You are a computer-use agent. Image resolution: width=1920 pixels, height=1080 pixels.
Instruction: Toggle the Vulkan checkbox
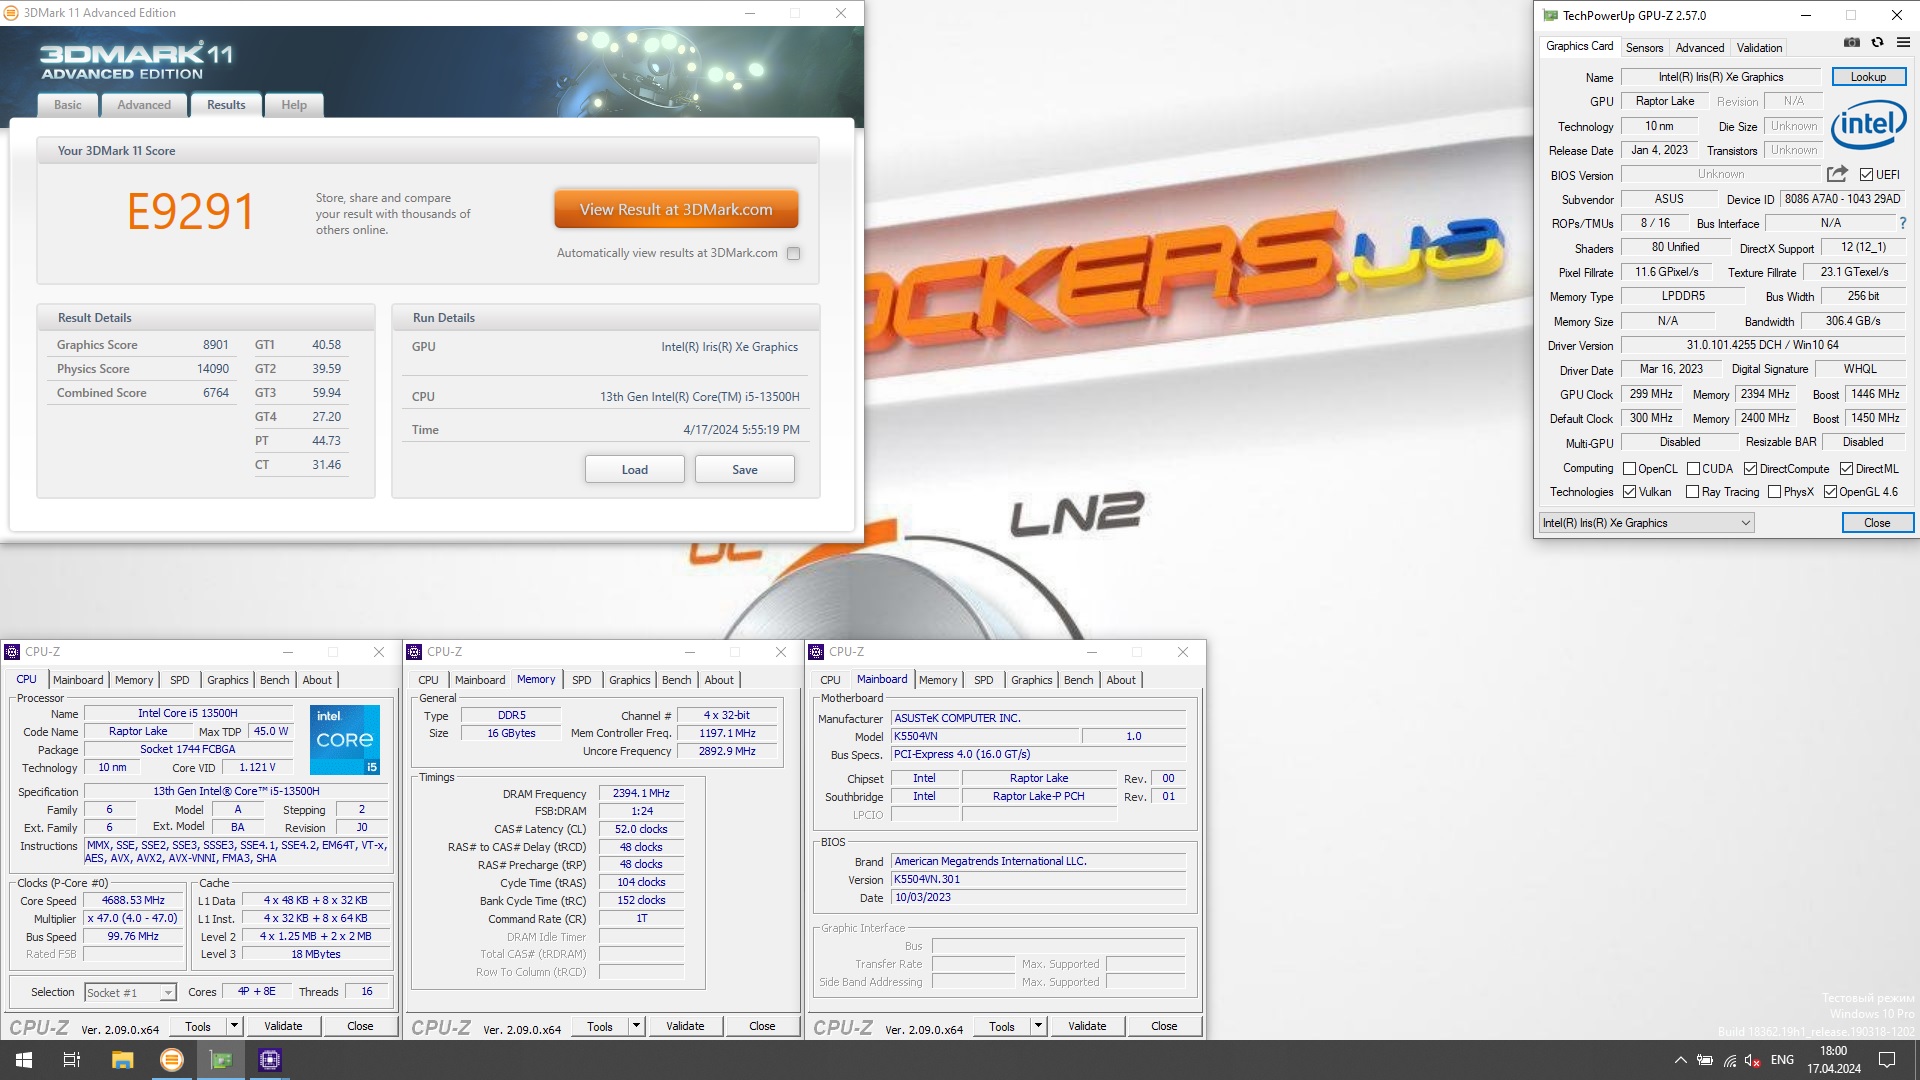(x=1629, y=492)
